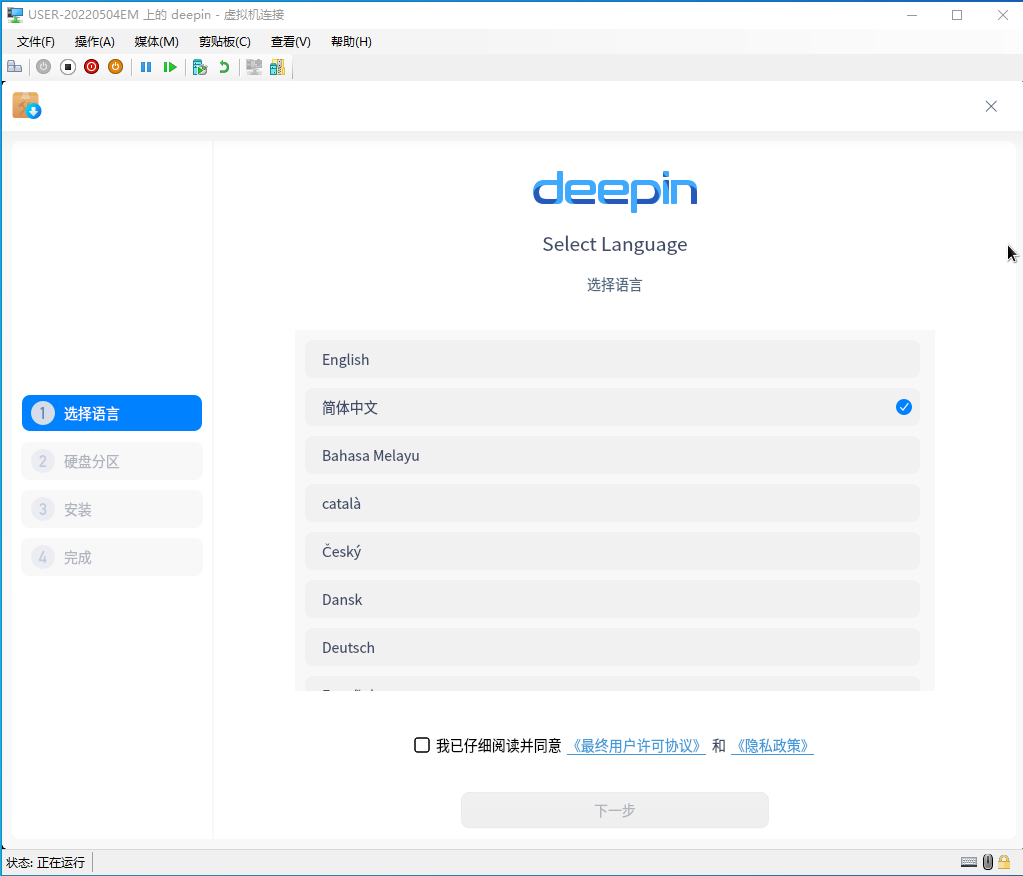
Task: Open the 查看(V) menu
Action: click(290, 42)
